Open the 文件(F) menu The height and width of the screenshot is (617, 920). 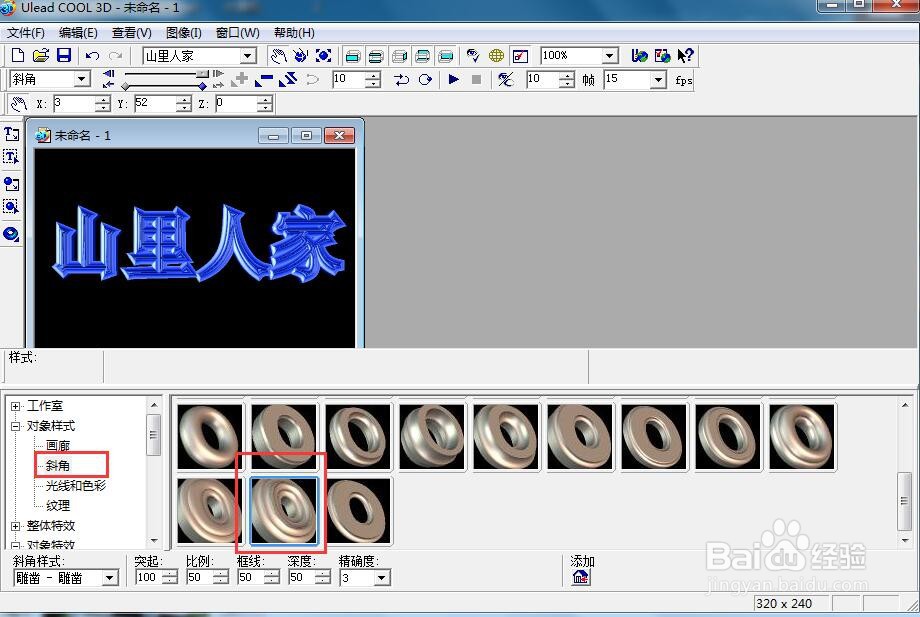[26, 33]
